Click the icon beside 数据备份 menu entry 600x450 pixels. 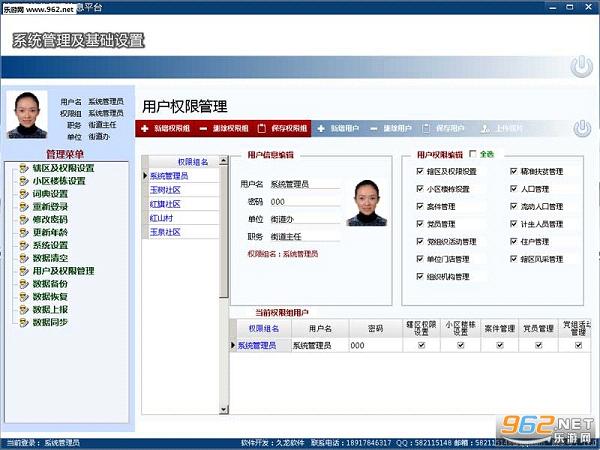click(24, 284)
